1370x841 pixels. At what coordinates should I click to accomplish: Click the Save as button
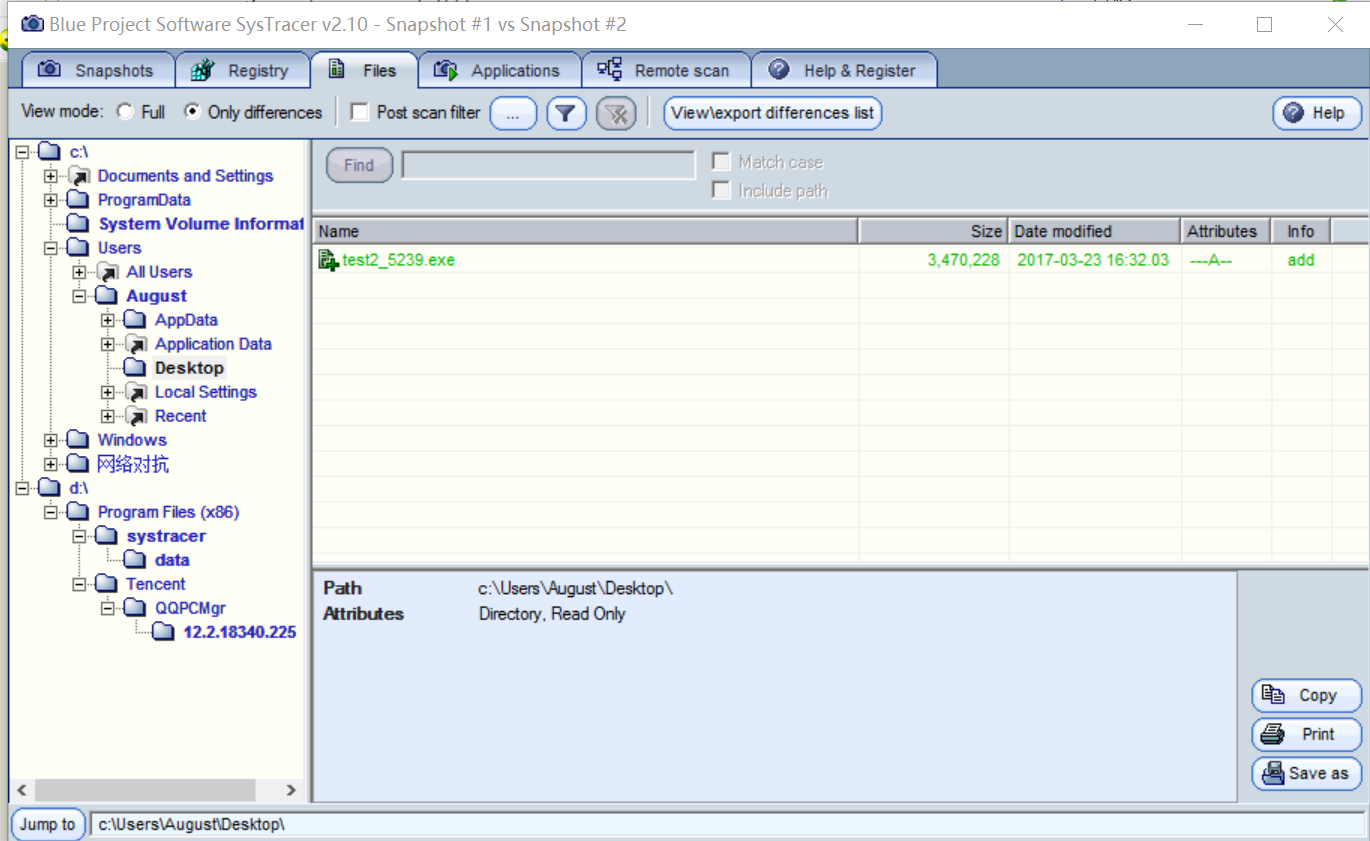click(x=1306, y=773)
